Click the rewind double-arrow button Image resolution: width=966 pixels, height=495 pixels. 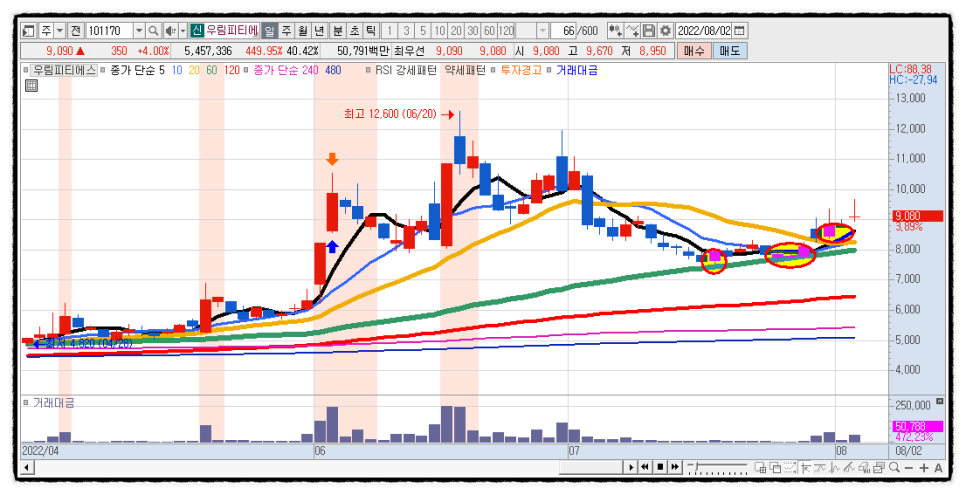(x=645, y=467)
